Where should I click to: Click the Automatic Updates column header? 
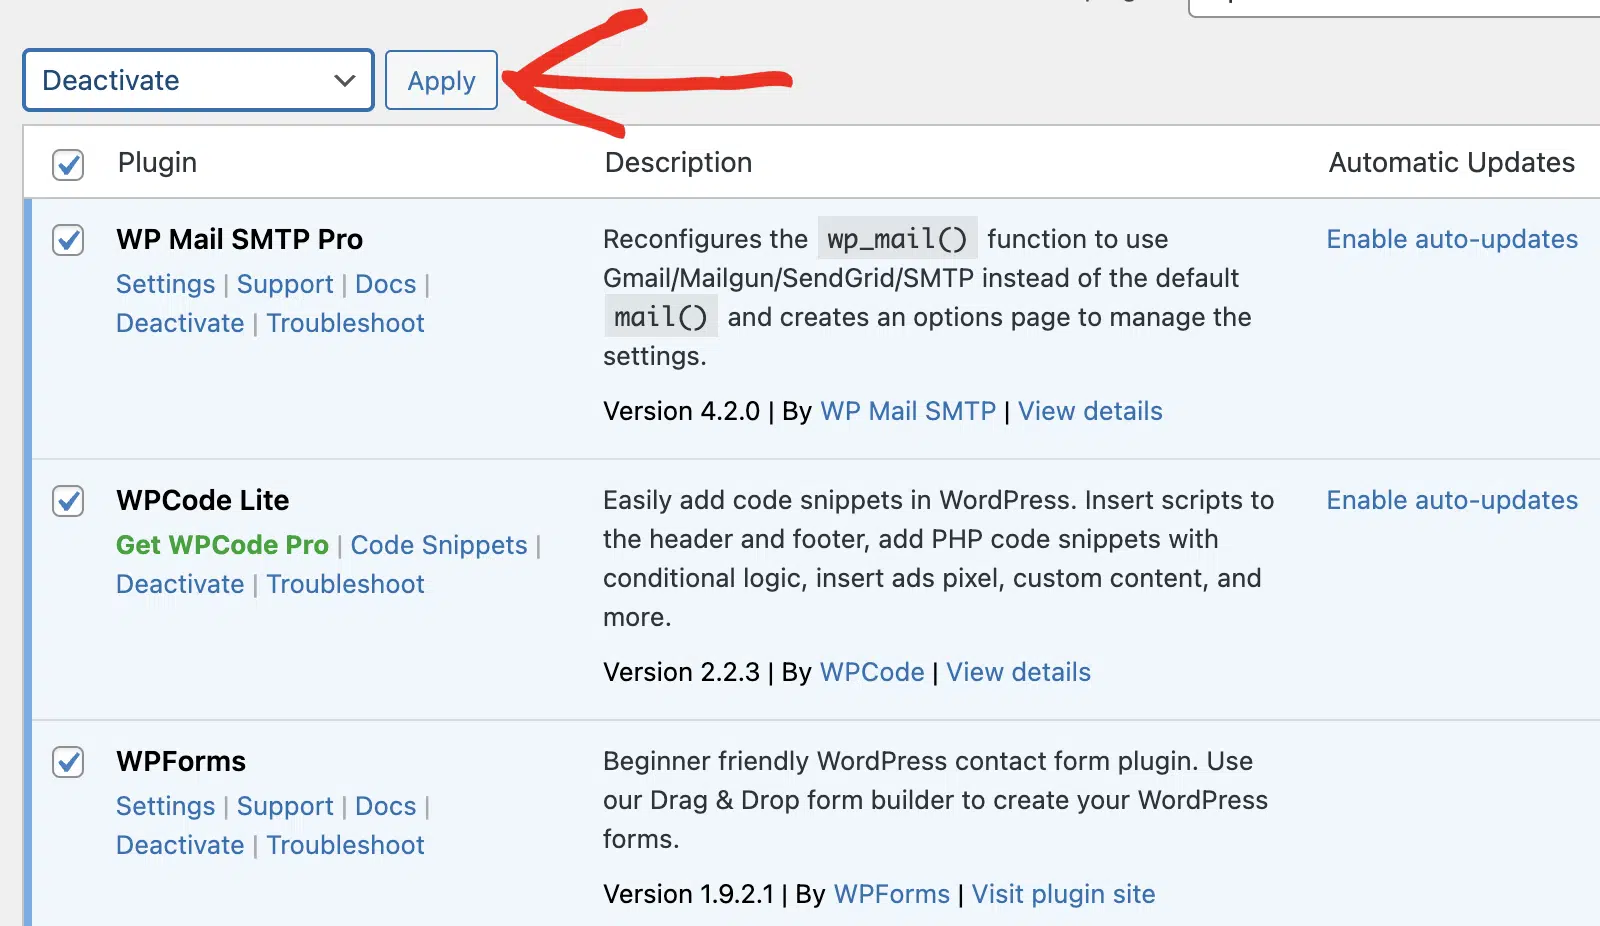[x=1452, y=162]
